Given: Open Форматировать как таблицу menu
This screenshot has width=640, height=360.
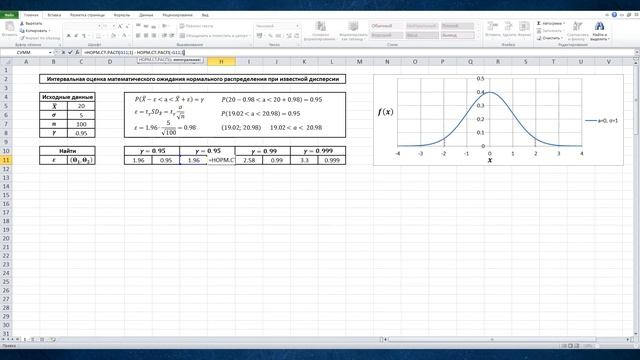Looking at the screenshot, I should click(353, 31).
